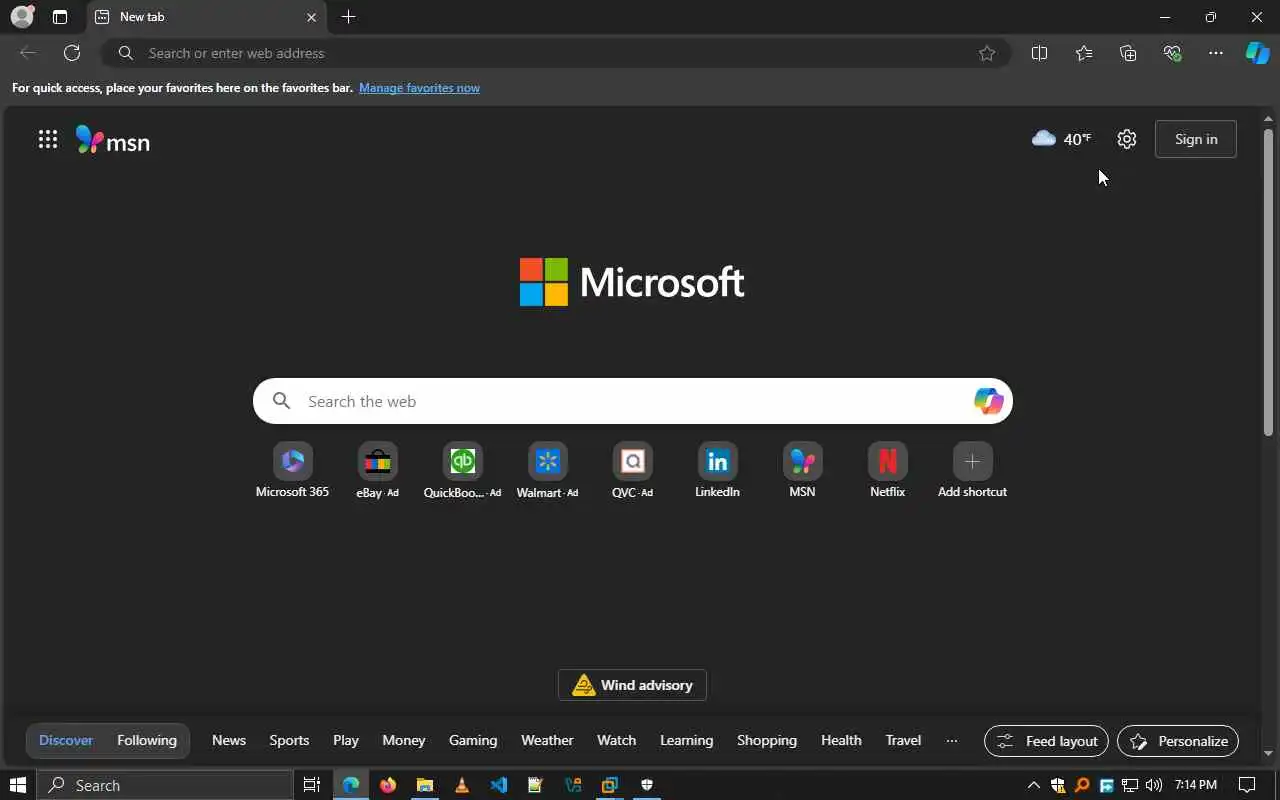Open the MSN shortcut tile
The height and width of the screenshot is (800, 1280).
(x=802, y=470)
